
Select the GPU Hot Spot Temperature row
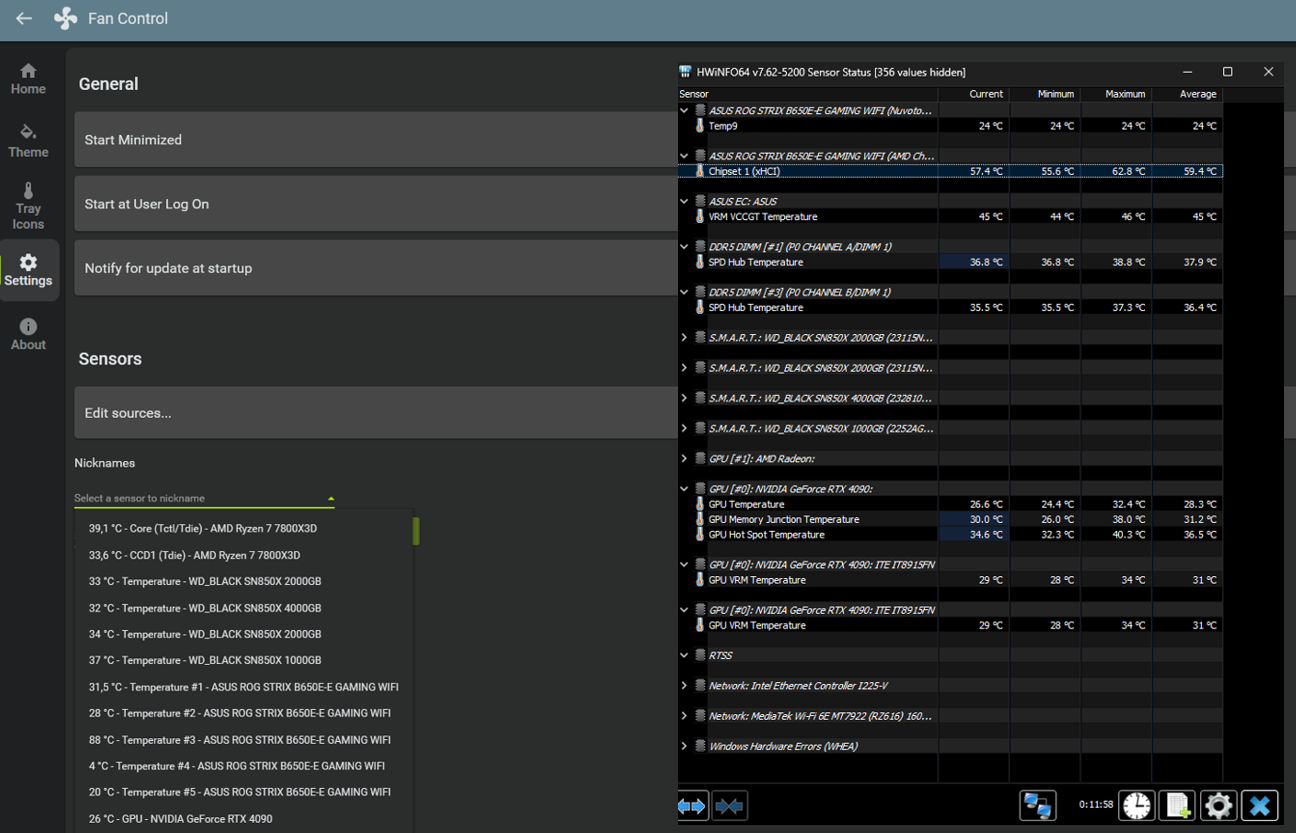(950, 534)
